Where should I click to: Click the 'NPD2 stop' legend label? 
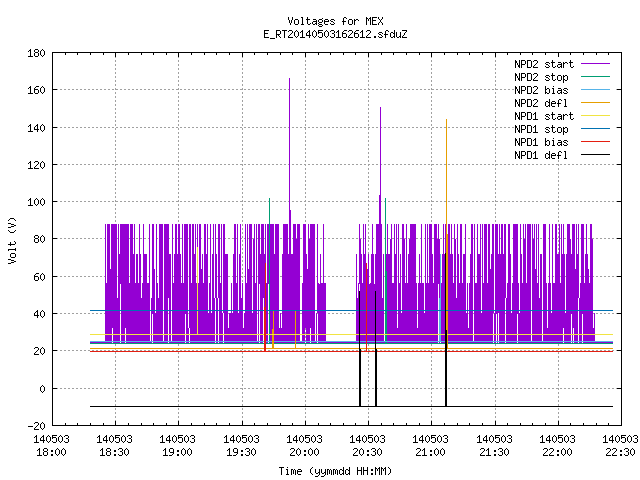click(541, 77)
